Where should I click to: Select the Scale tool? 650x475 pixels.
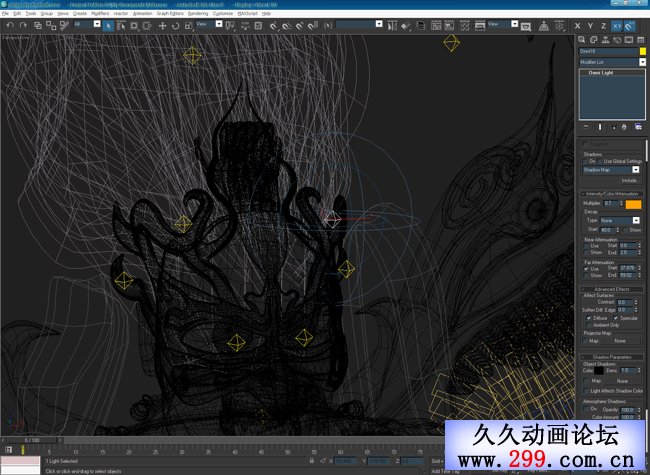[x=189, y=26]
